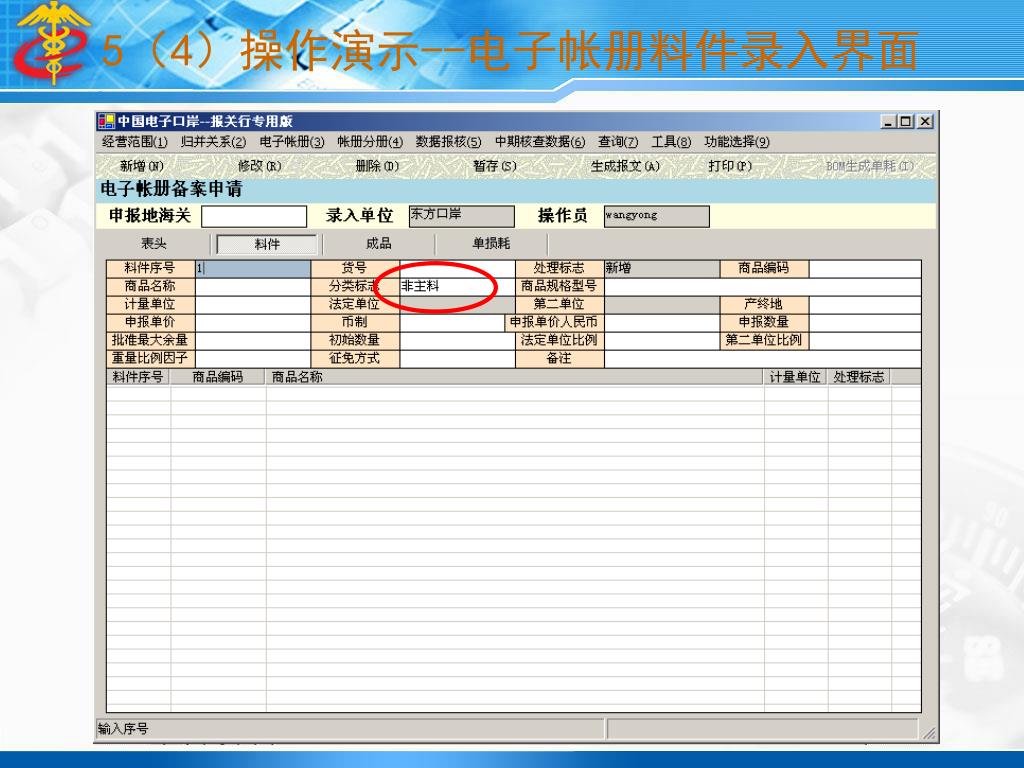Click the BOM生成单耗 toolbar button
1024x768 pixels.
click(869, 166)
